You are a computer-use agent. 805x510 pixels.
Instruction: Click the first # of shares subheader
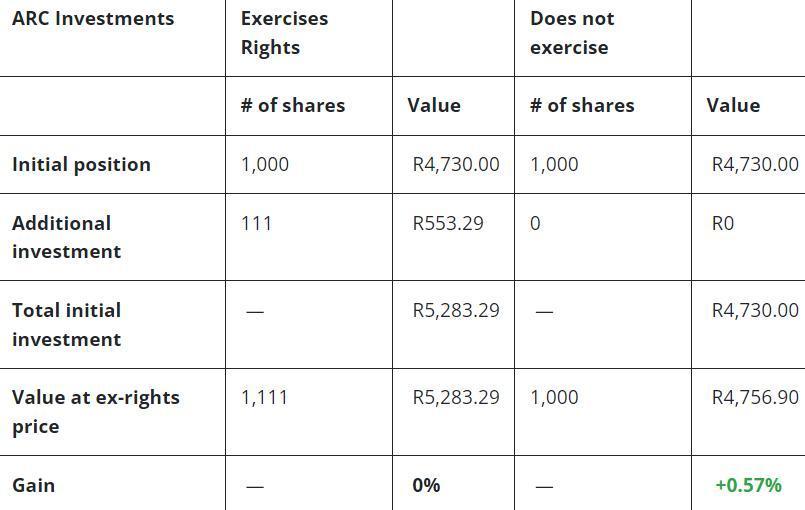coord(293,106)
